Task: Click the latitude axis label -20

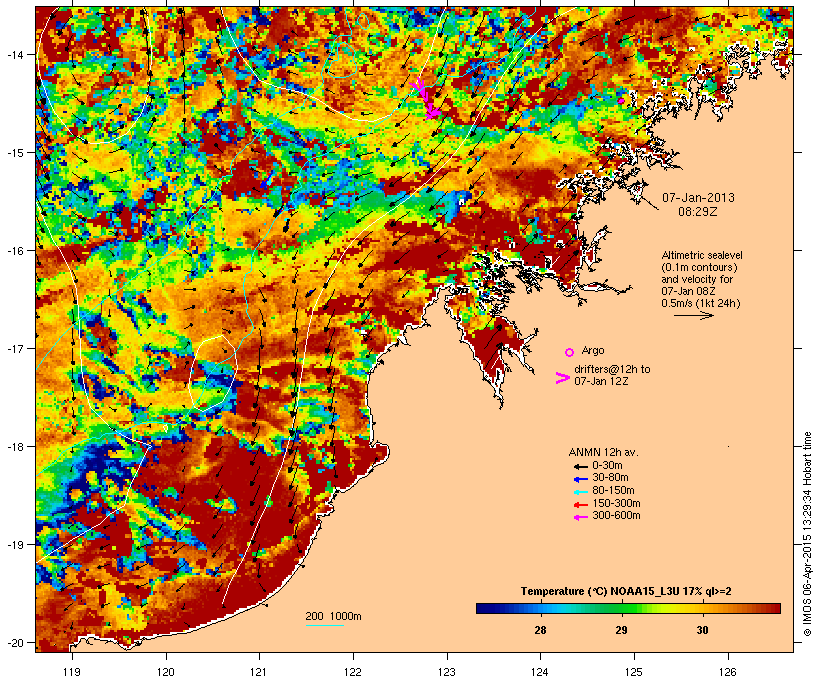Action: click(x=14, y=643)
